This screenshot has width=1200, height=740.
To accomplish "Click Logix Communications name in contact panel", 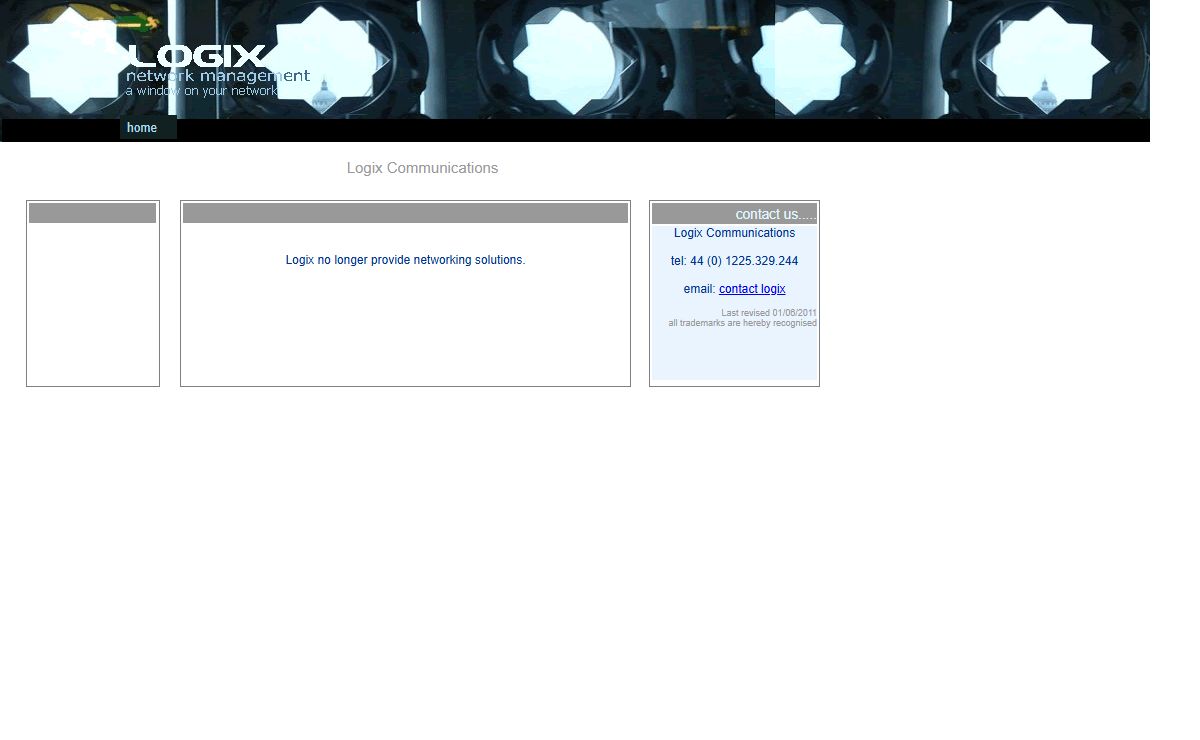I will pos(734,233).
